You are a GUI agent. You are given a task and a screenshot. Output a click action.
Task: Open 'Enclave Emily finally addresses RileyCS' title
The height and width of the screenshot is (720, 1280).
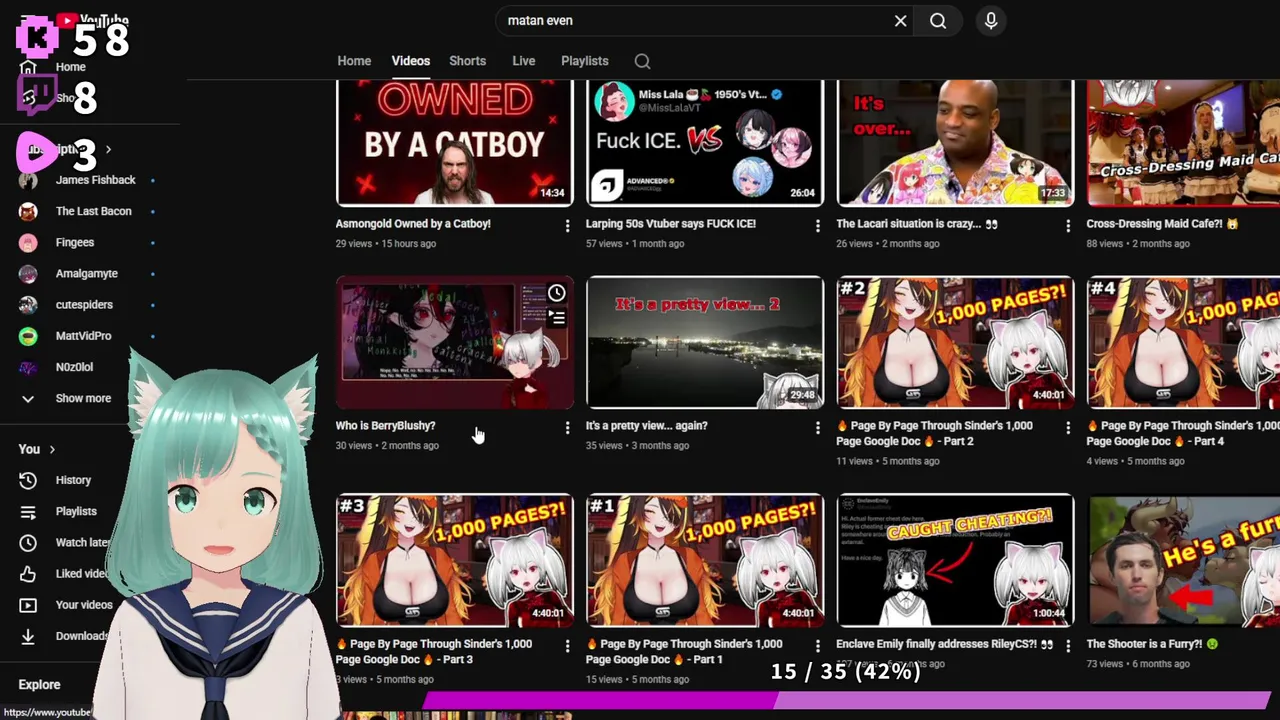tap(944, 644)
